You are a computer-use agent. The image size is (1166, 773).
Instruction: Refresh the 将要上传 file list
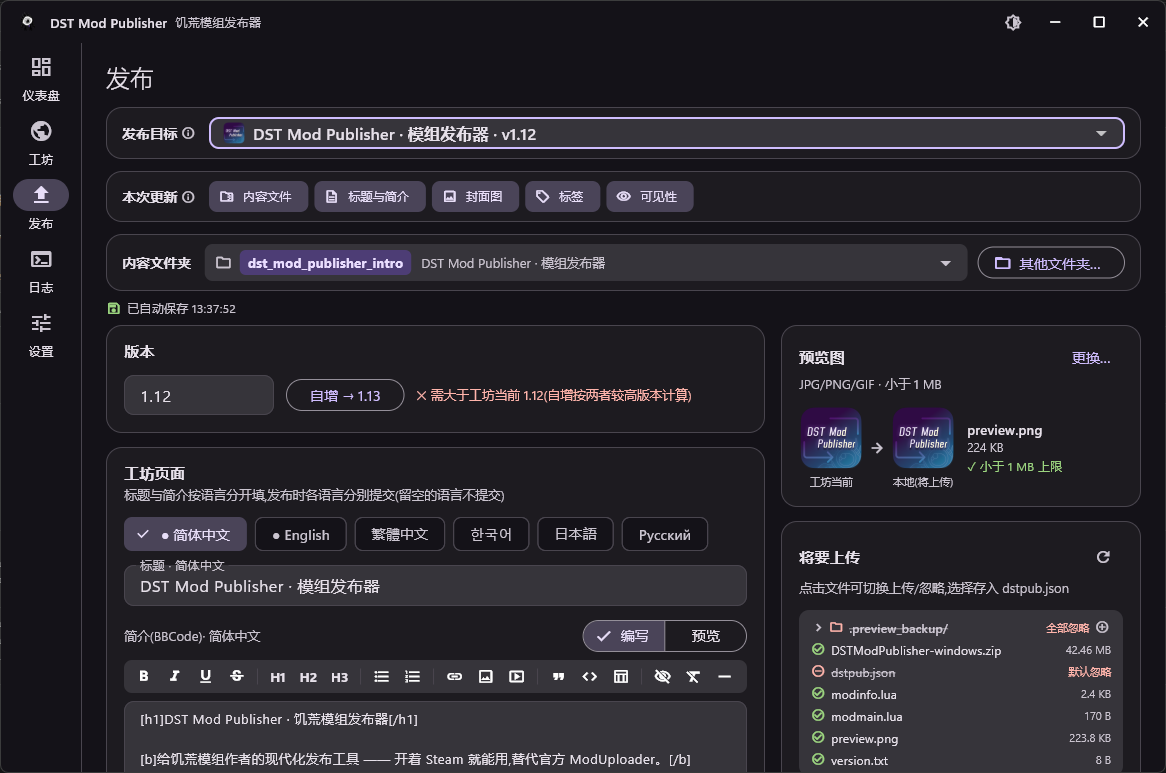(x=1103, y=557)
